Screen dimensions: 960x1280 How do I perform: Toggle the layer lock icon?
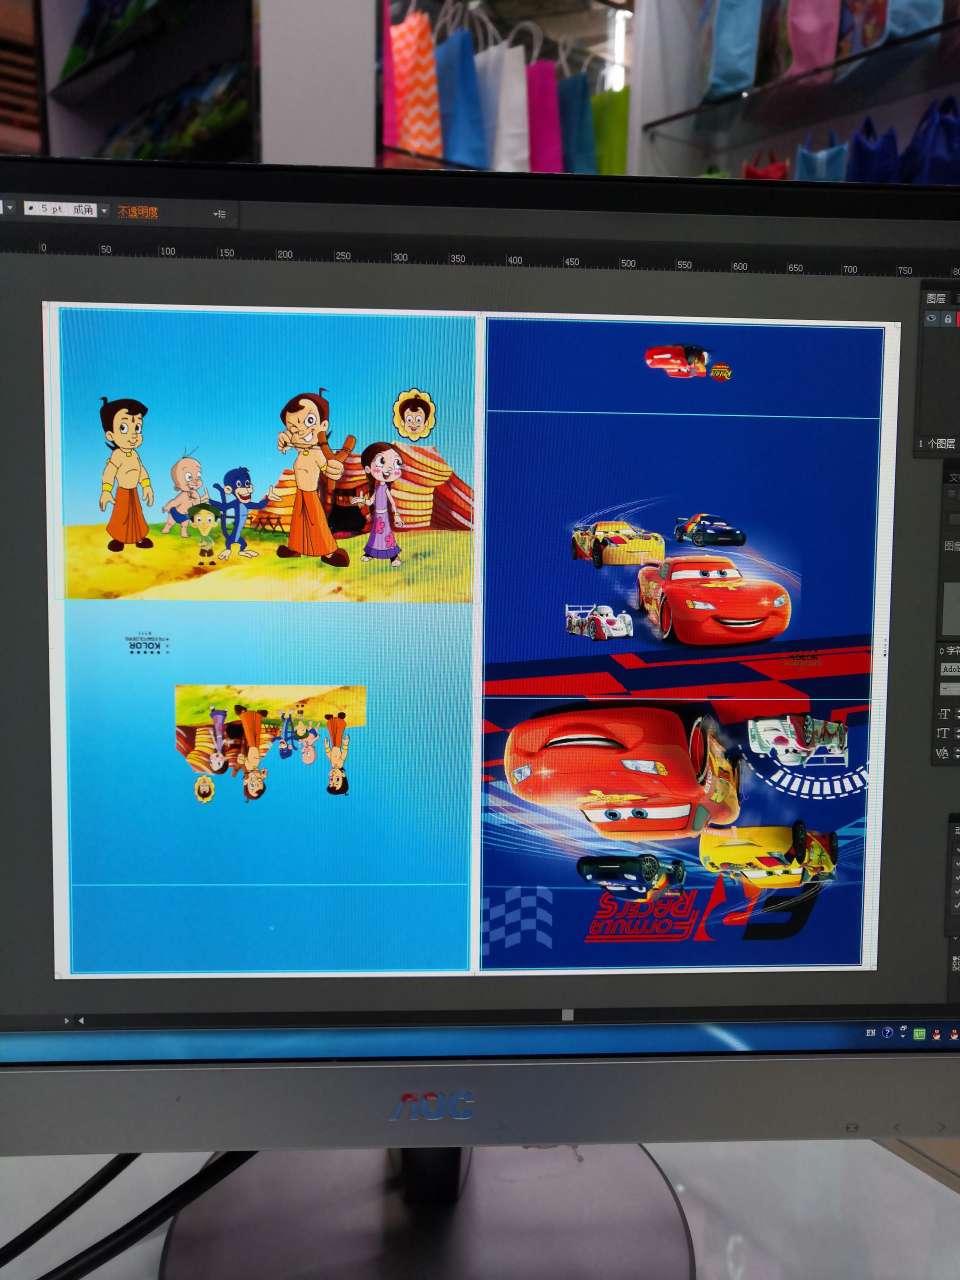point(947,319)
